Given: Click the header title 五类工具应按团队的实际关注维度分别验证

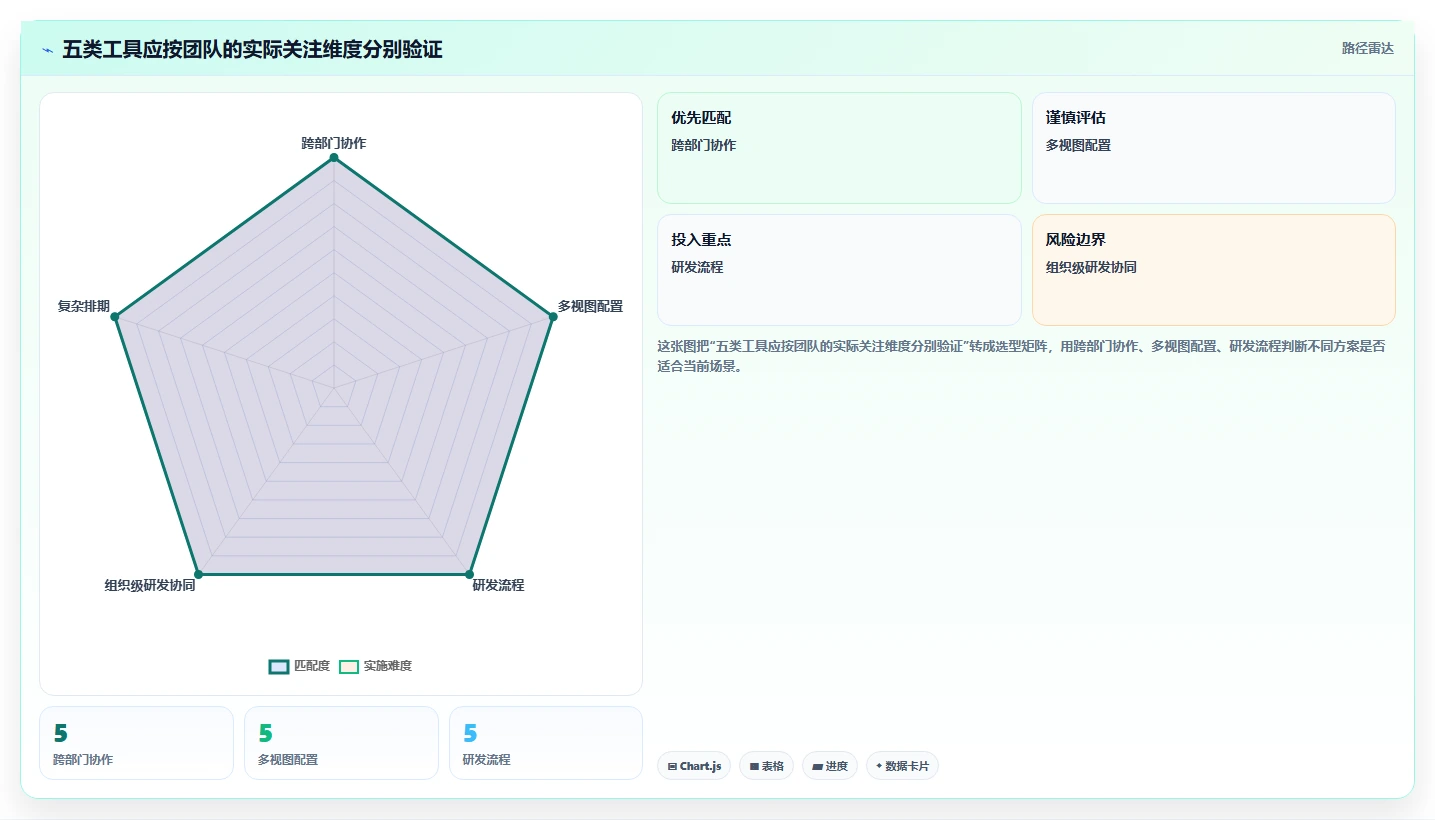Looking at the screenshot, I should [x=252, y=49].
